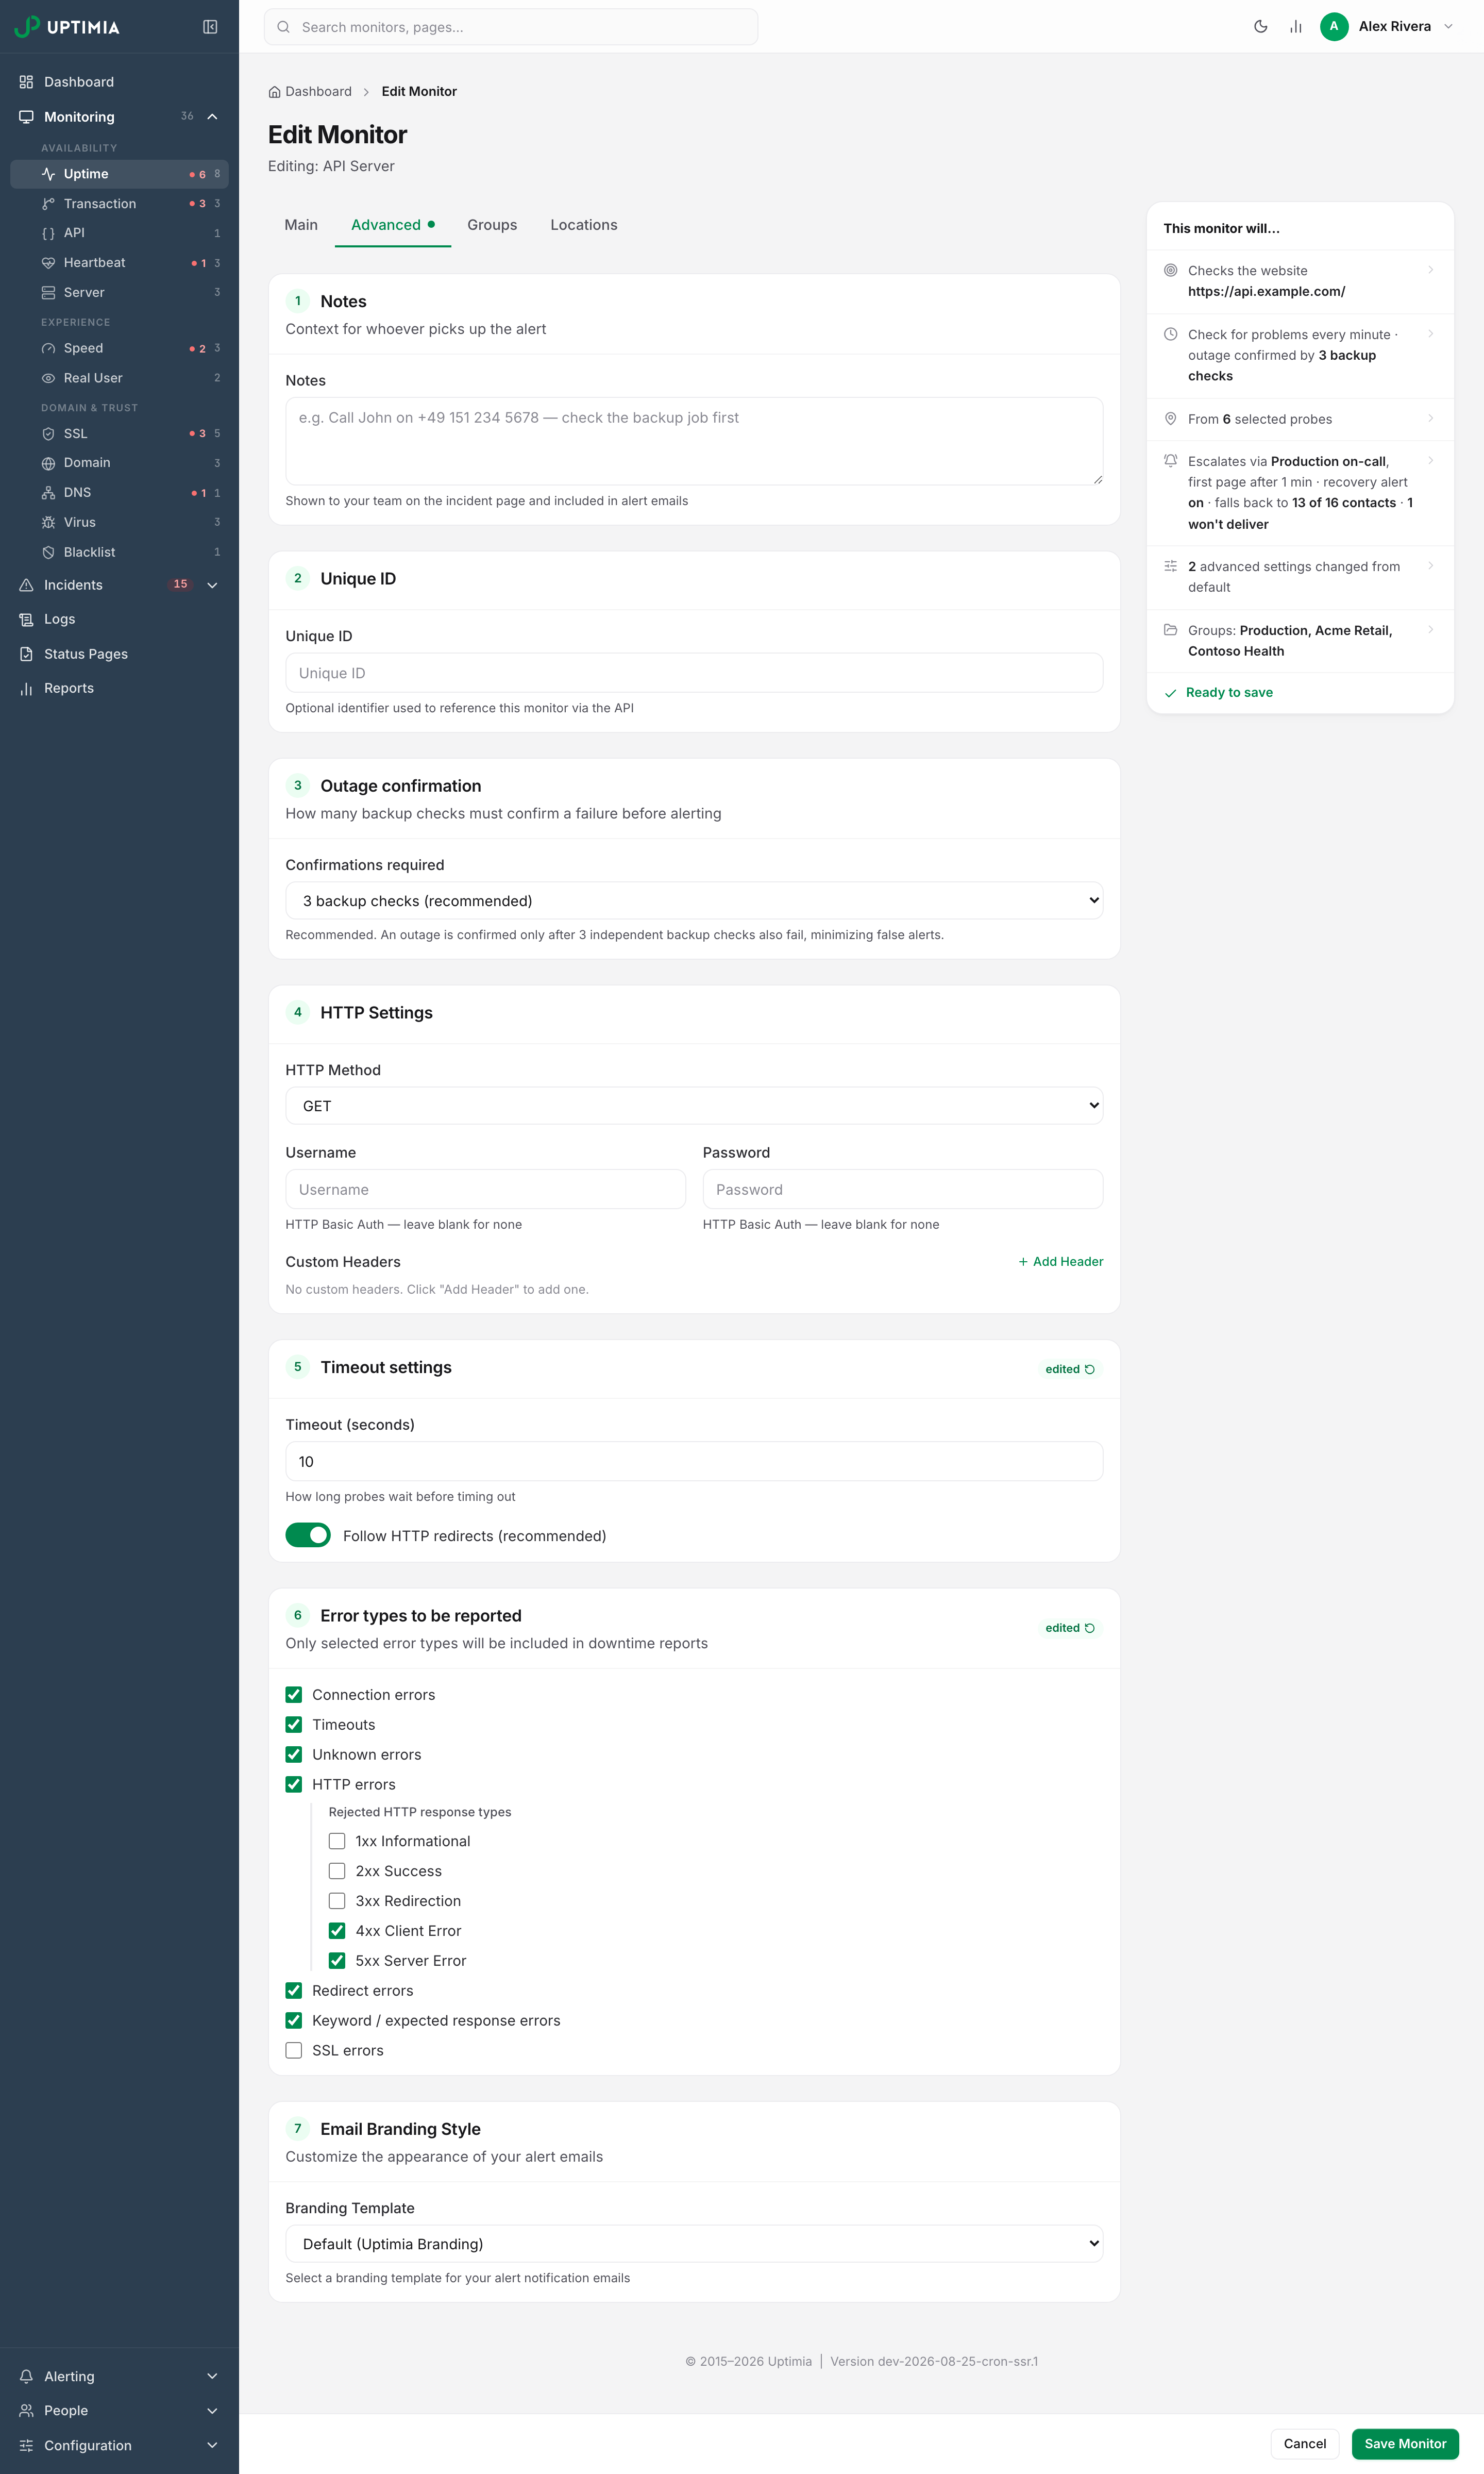This screenshot has width=1484, height=2474.
Task: Click the home icon in the breadcrumb
Action: point(274,92)
